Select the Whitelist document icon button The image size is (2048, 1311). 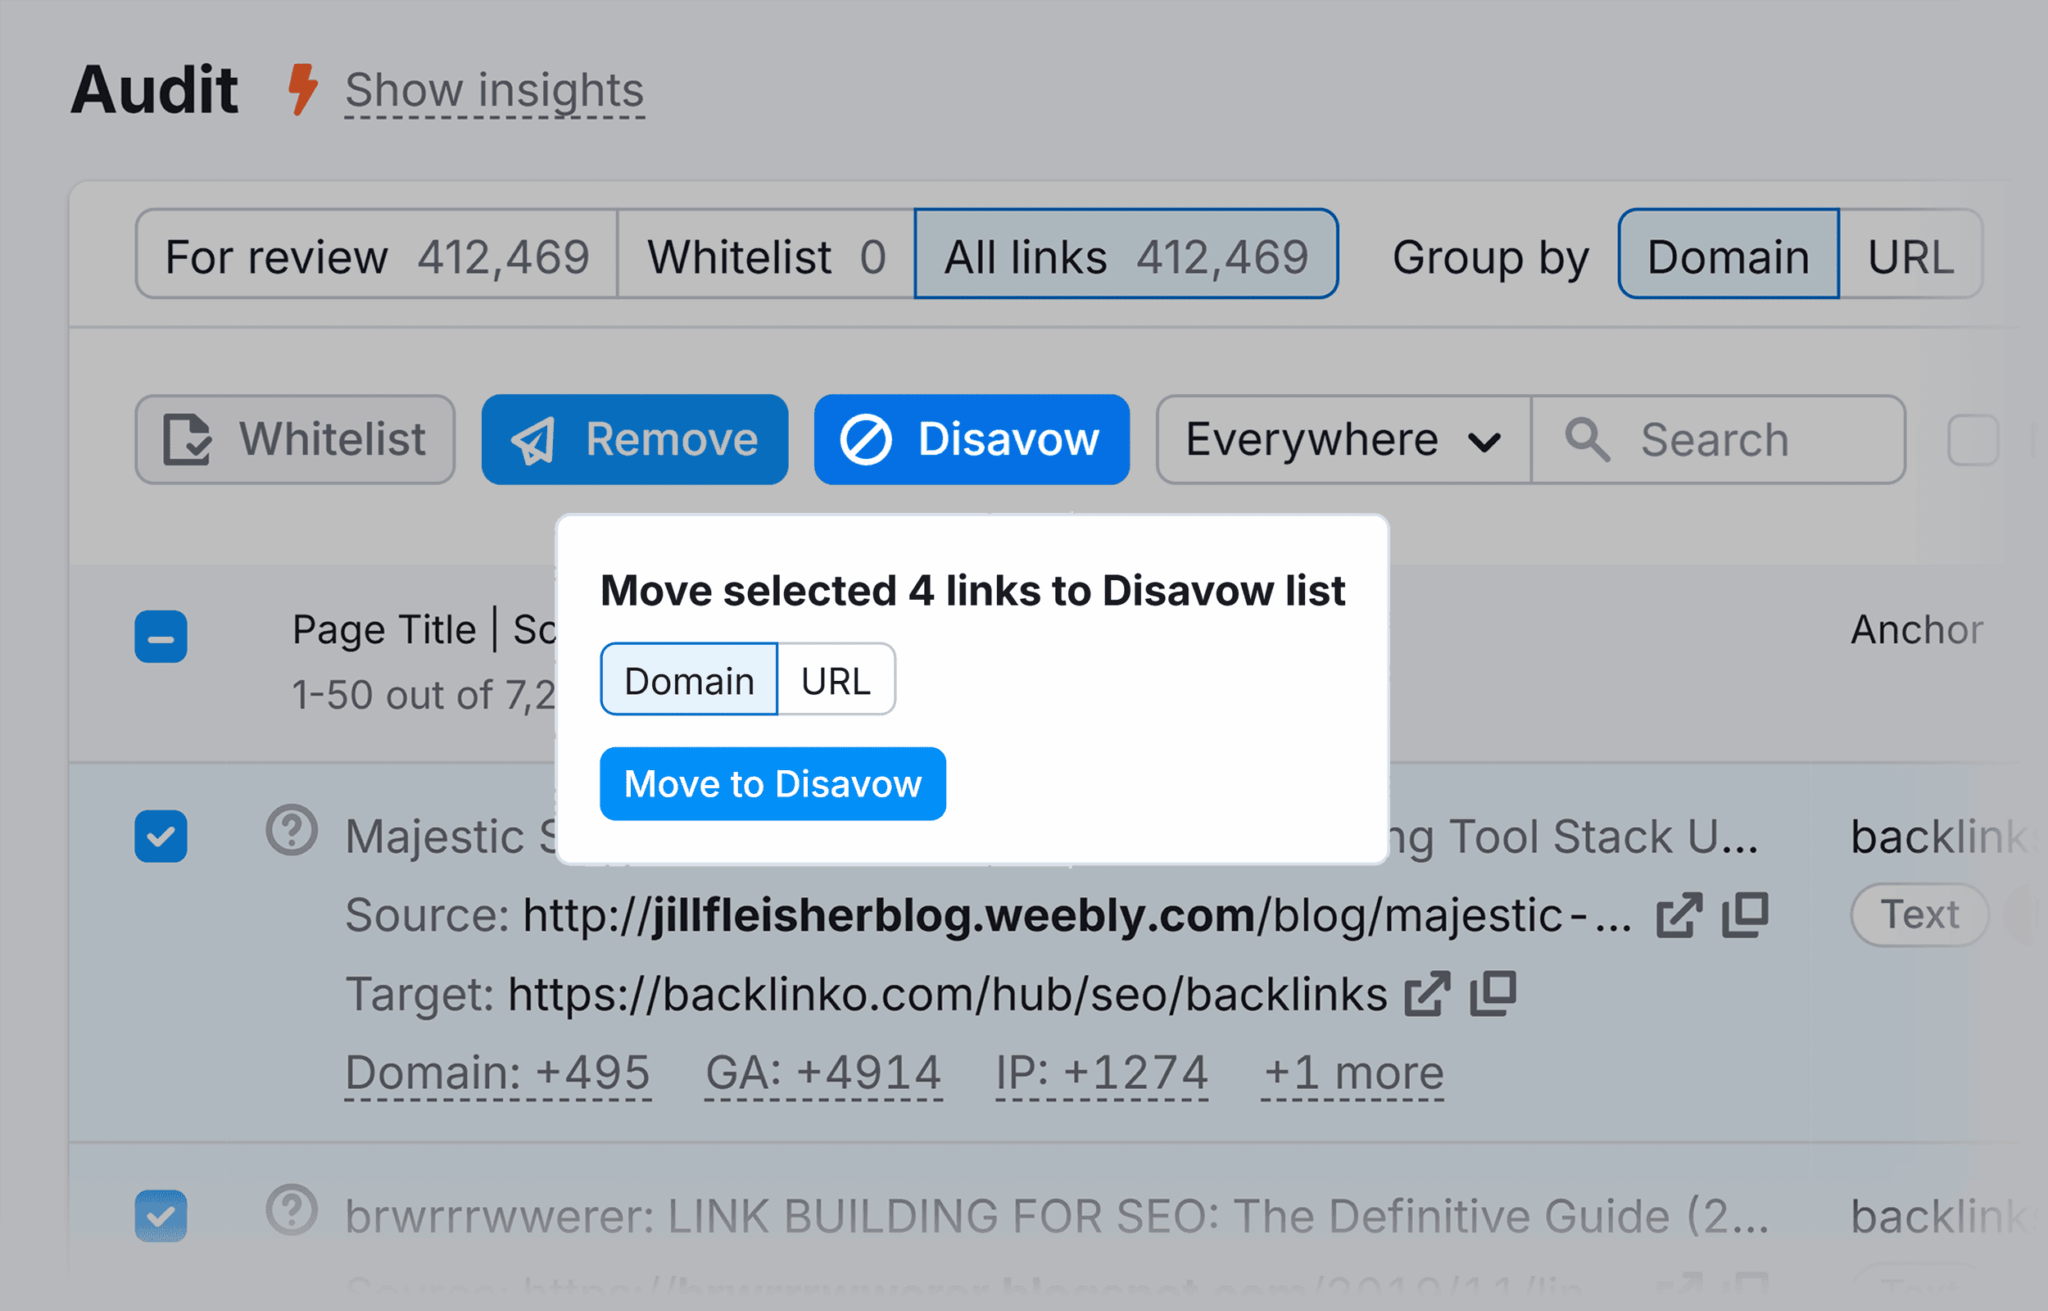tap(190, 439)
